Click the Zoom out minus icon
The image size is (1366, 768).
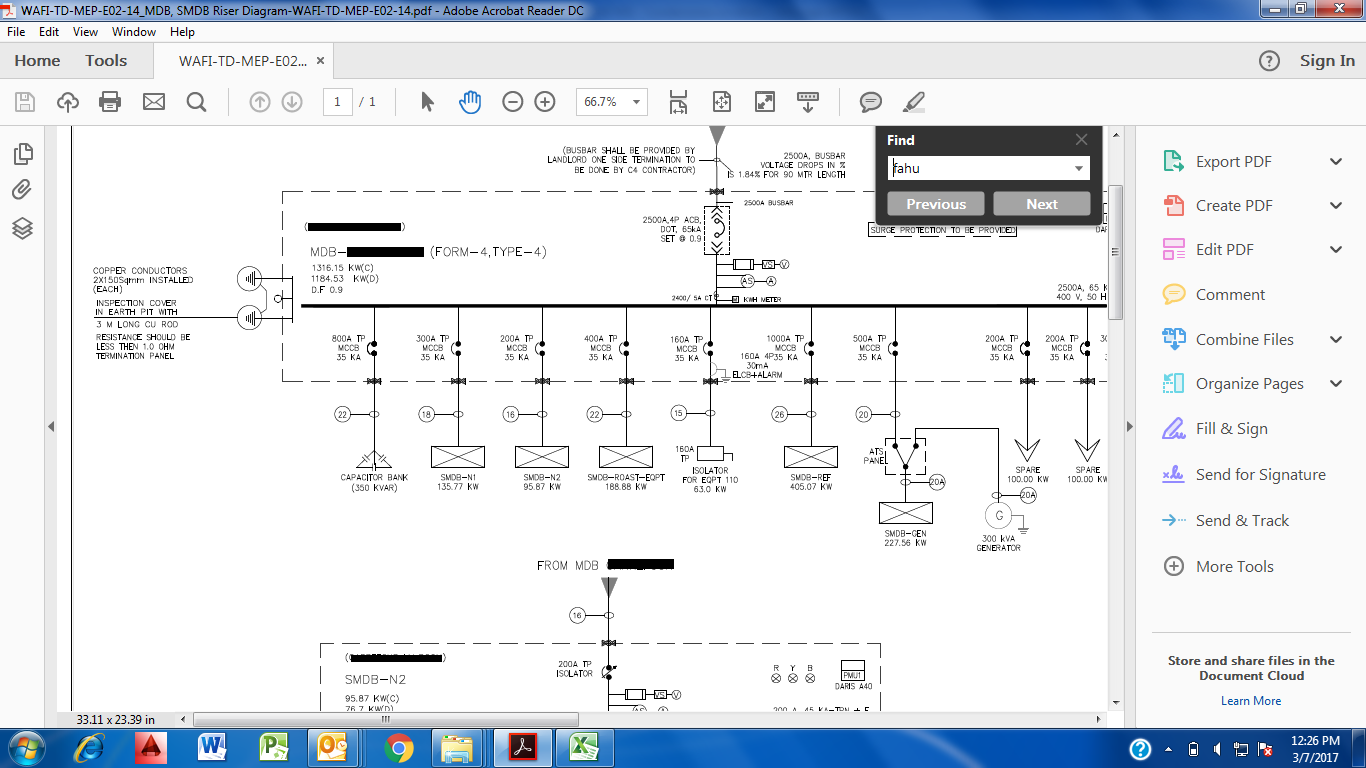point(513,102)
